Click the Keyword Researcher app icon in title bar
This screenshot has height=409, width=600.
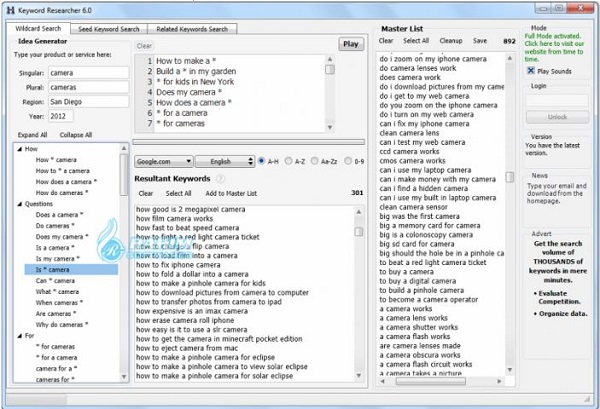pos(11,10)
